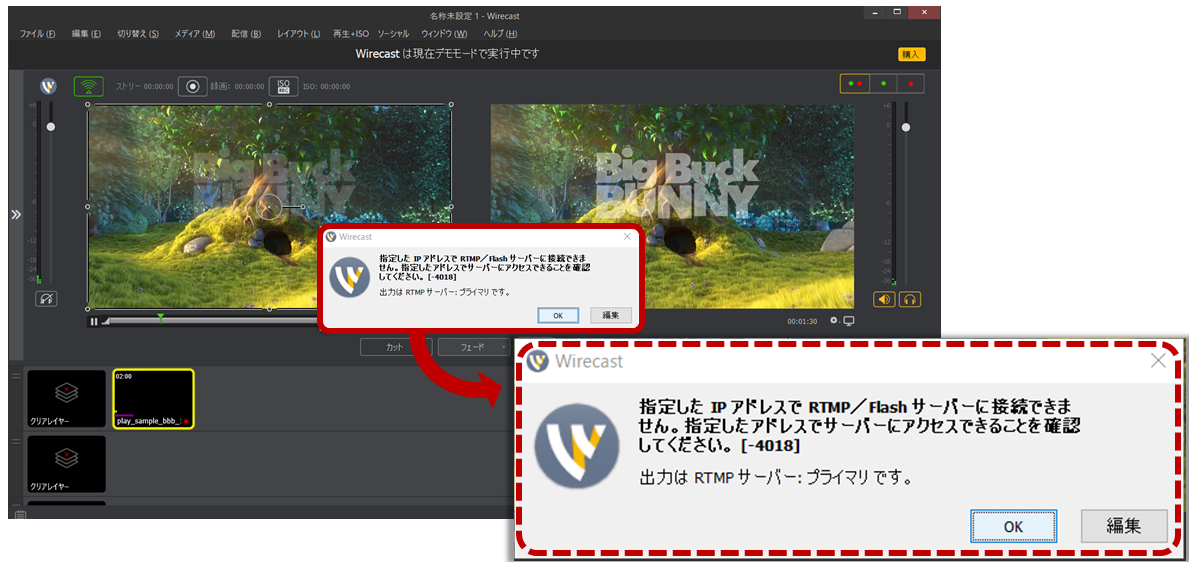The image size is (1189, 562).
Task: Click the preview playback scrubber bar
Action: click(212, 322)
